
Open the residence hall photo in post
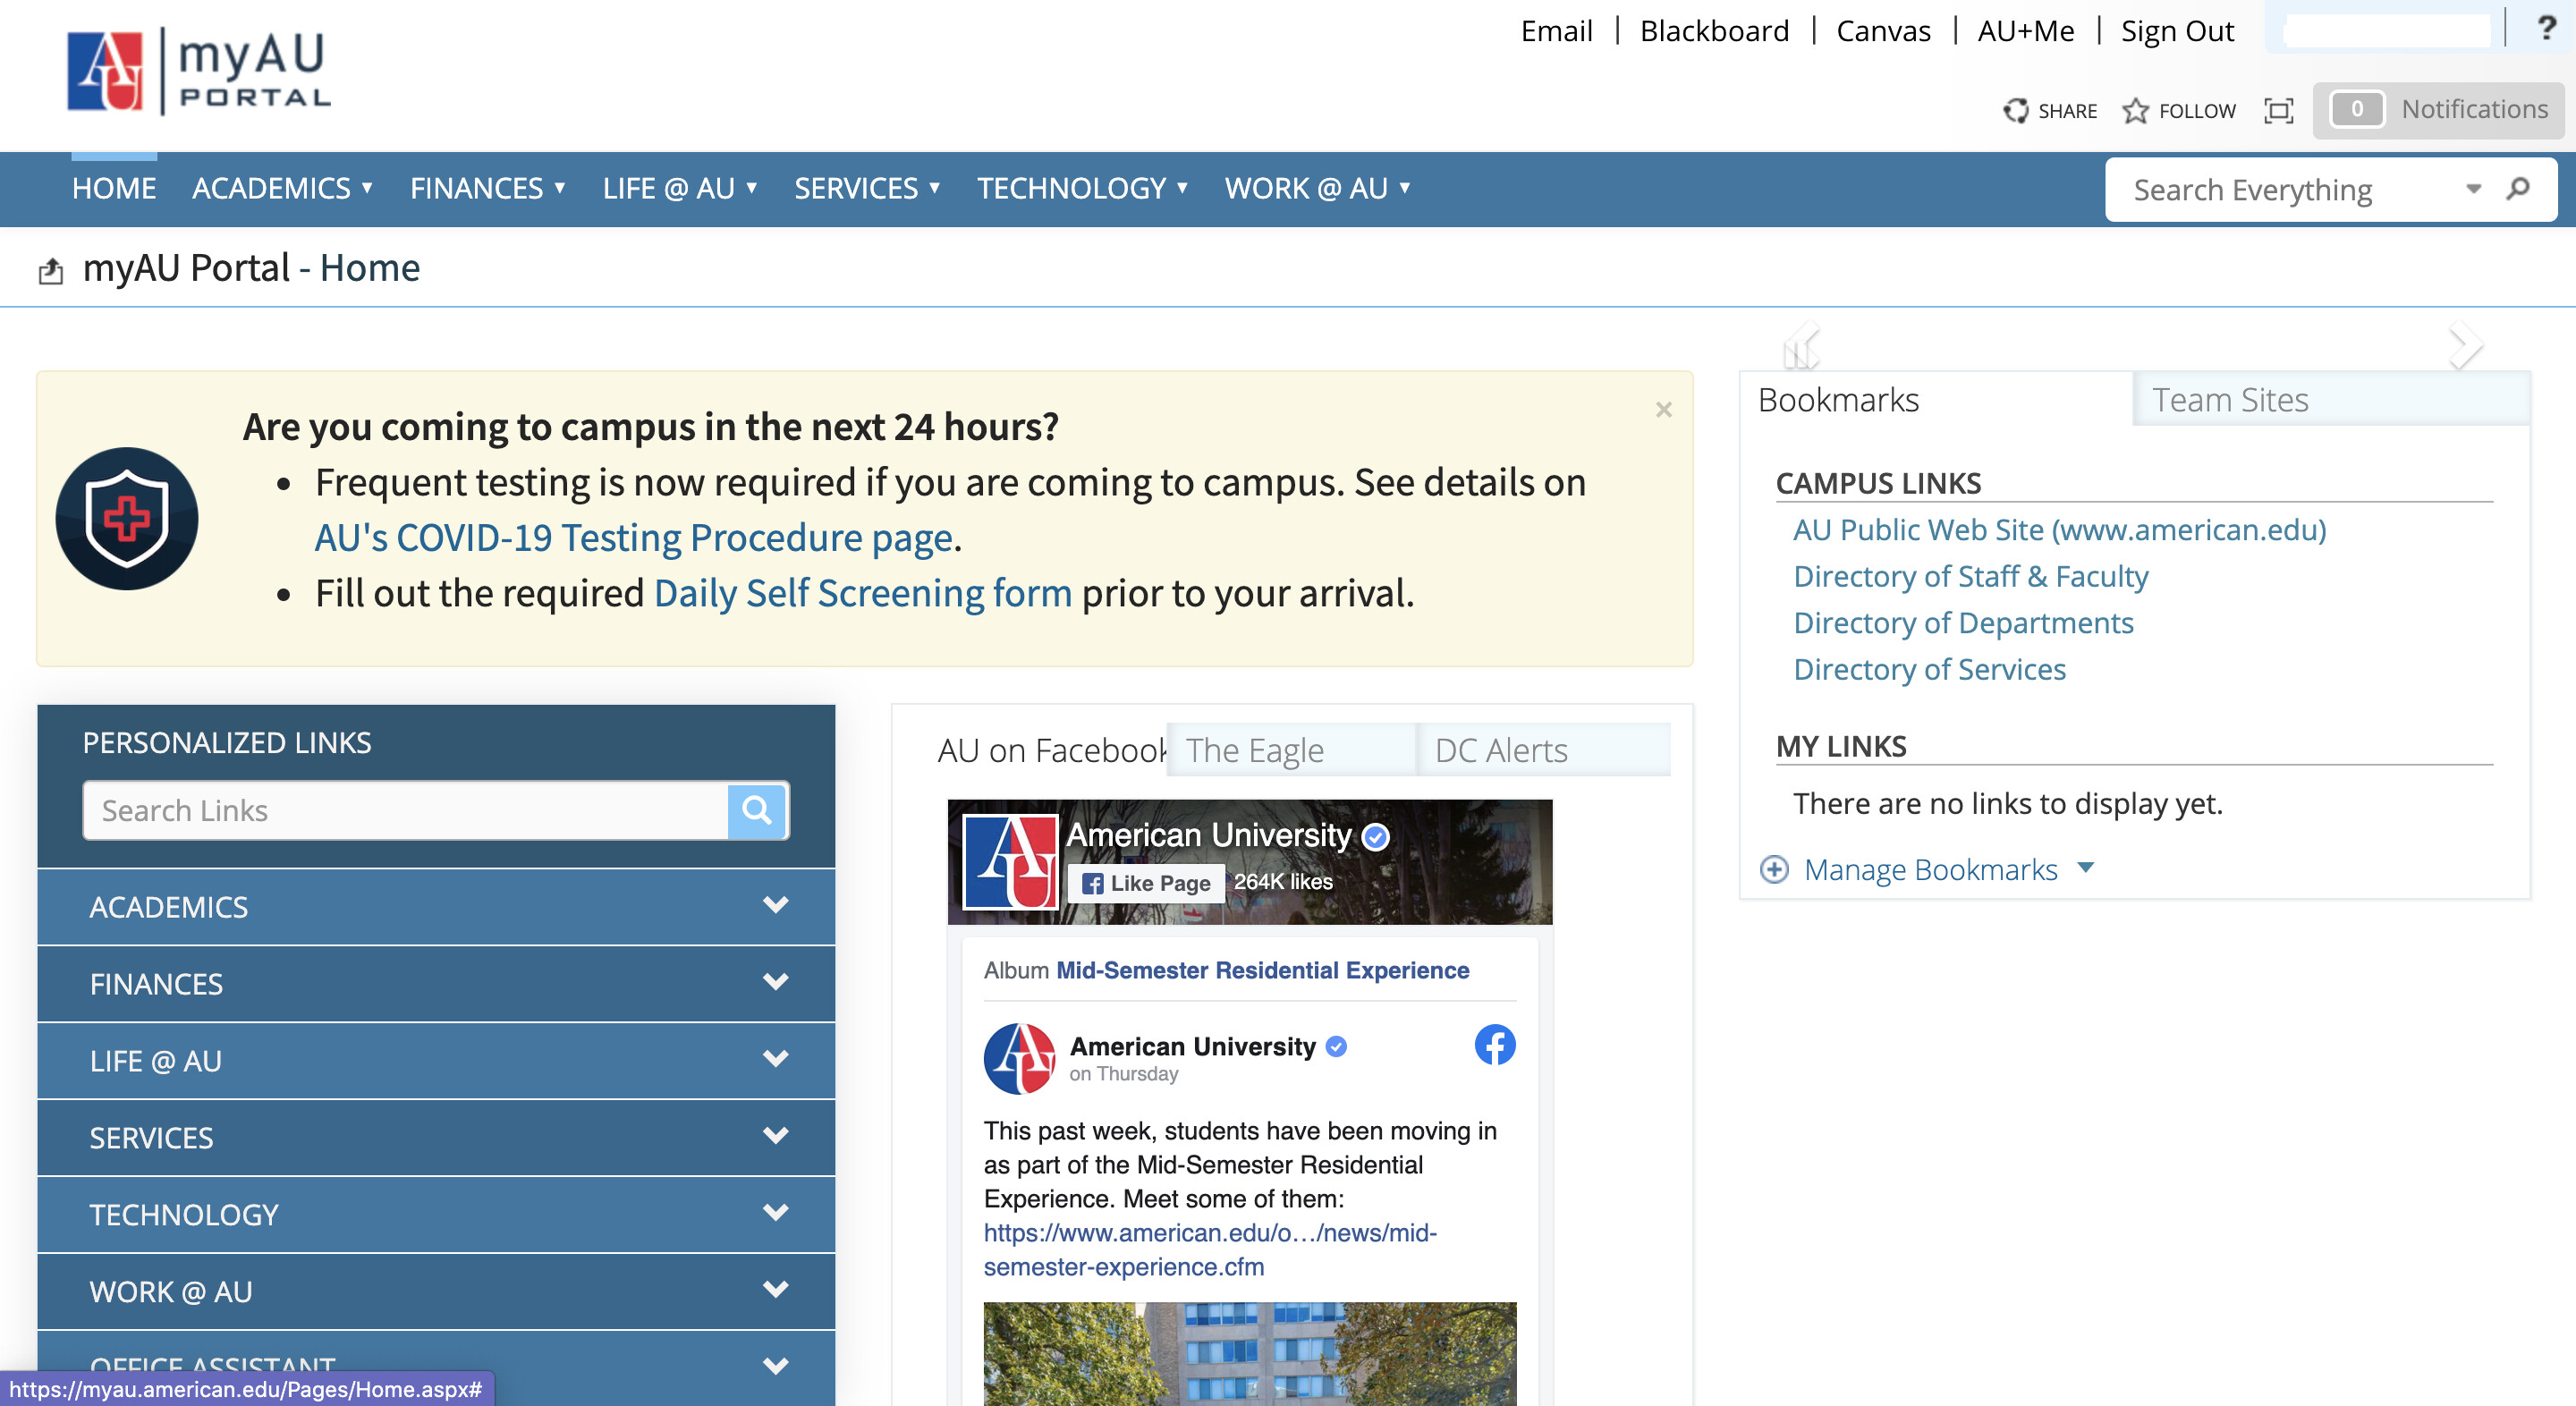point(1249,1353)
